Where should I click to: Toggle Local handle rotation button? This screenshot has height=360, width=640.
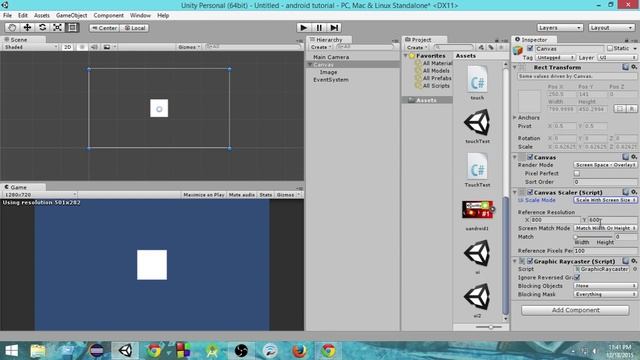coord(134,28)
